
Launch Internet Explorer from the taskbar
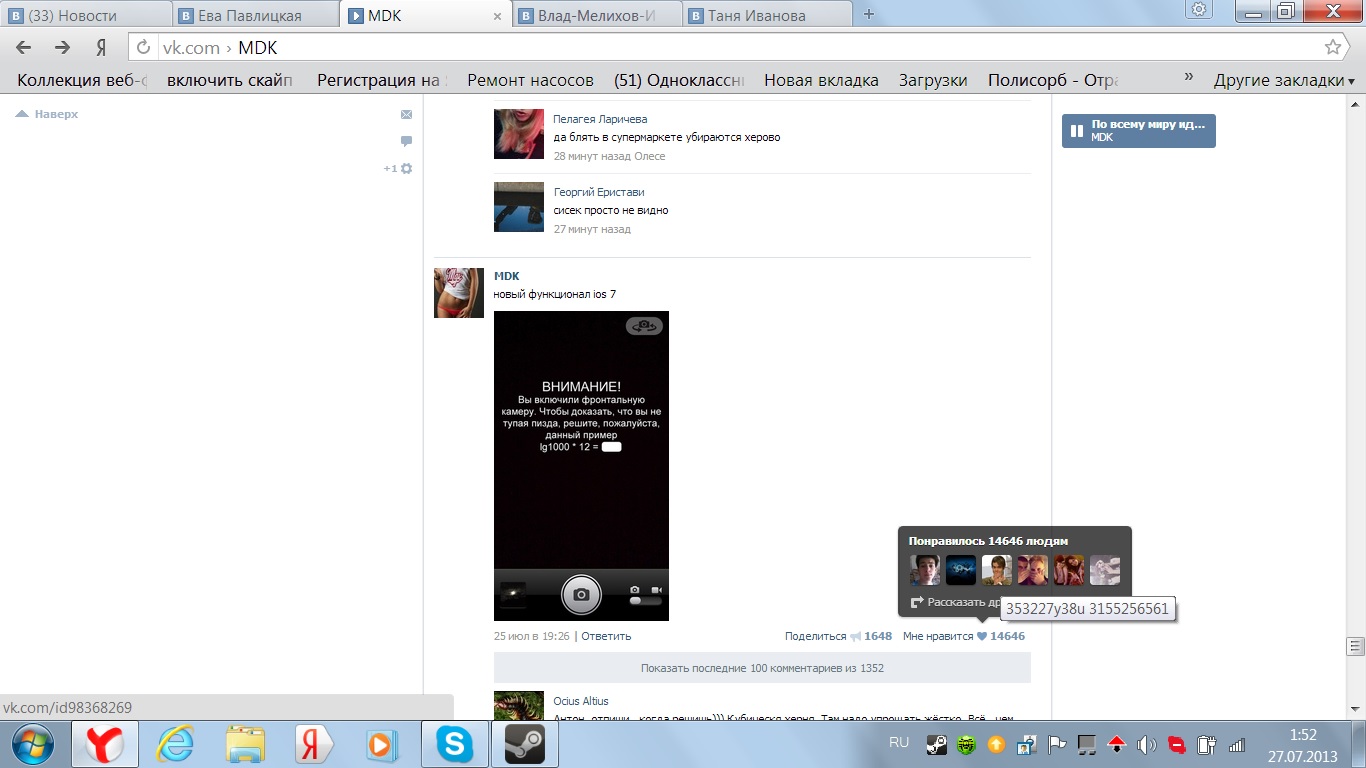pos(176,744)
